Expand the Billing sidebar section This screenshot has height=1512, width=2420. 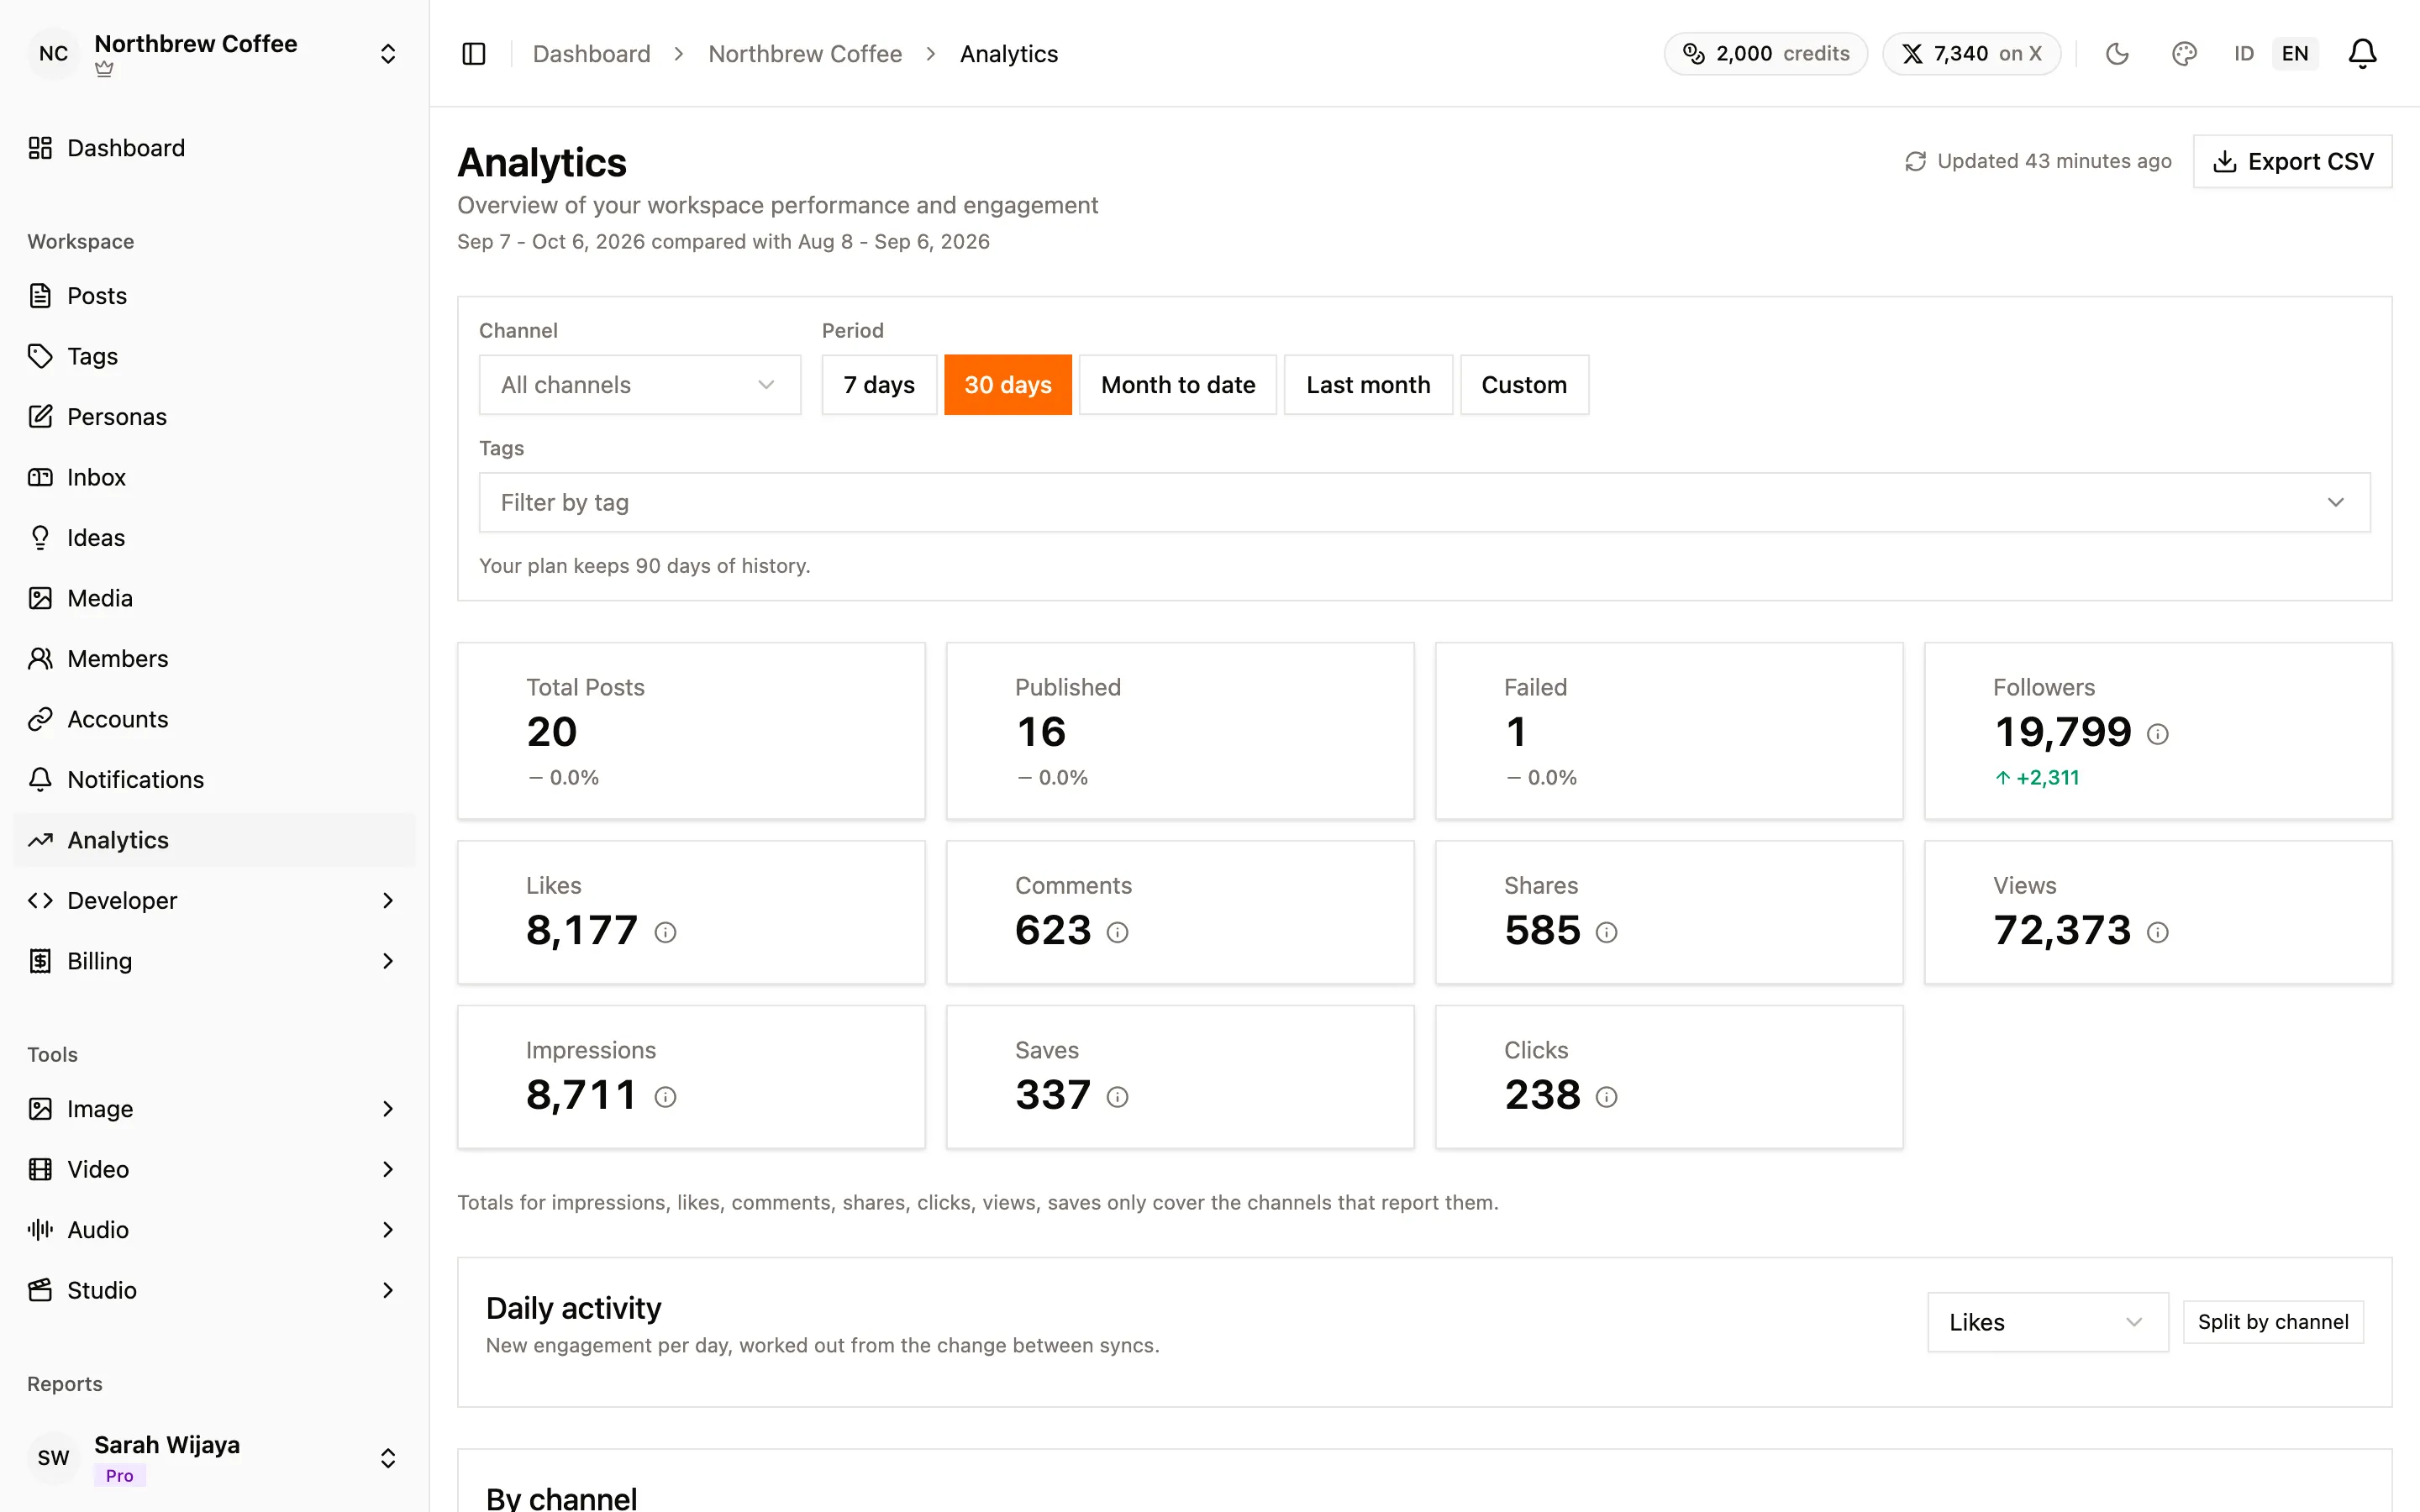point(214,961)
